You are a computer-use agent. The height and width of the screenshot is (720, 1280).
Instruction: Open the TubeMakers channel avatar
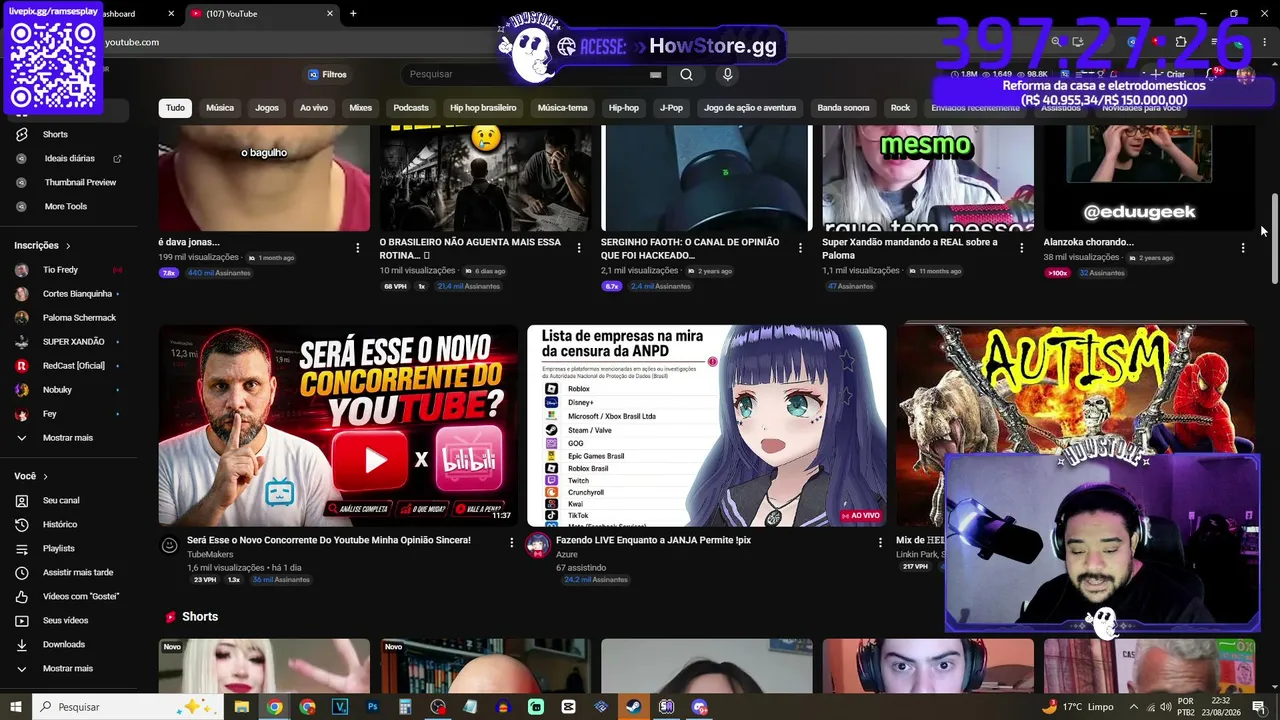170,545
